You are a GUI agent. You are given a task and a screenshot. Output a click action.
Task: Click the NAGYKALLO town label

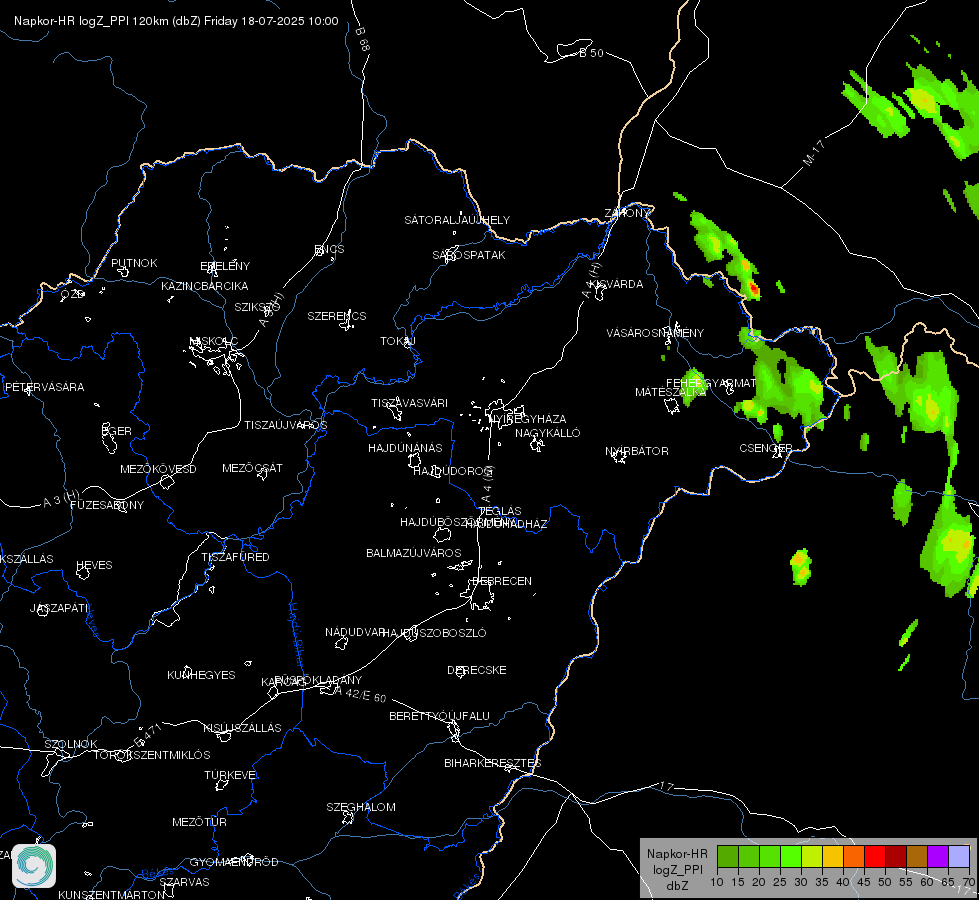point(548,433)
